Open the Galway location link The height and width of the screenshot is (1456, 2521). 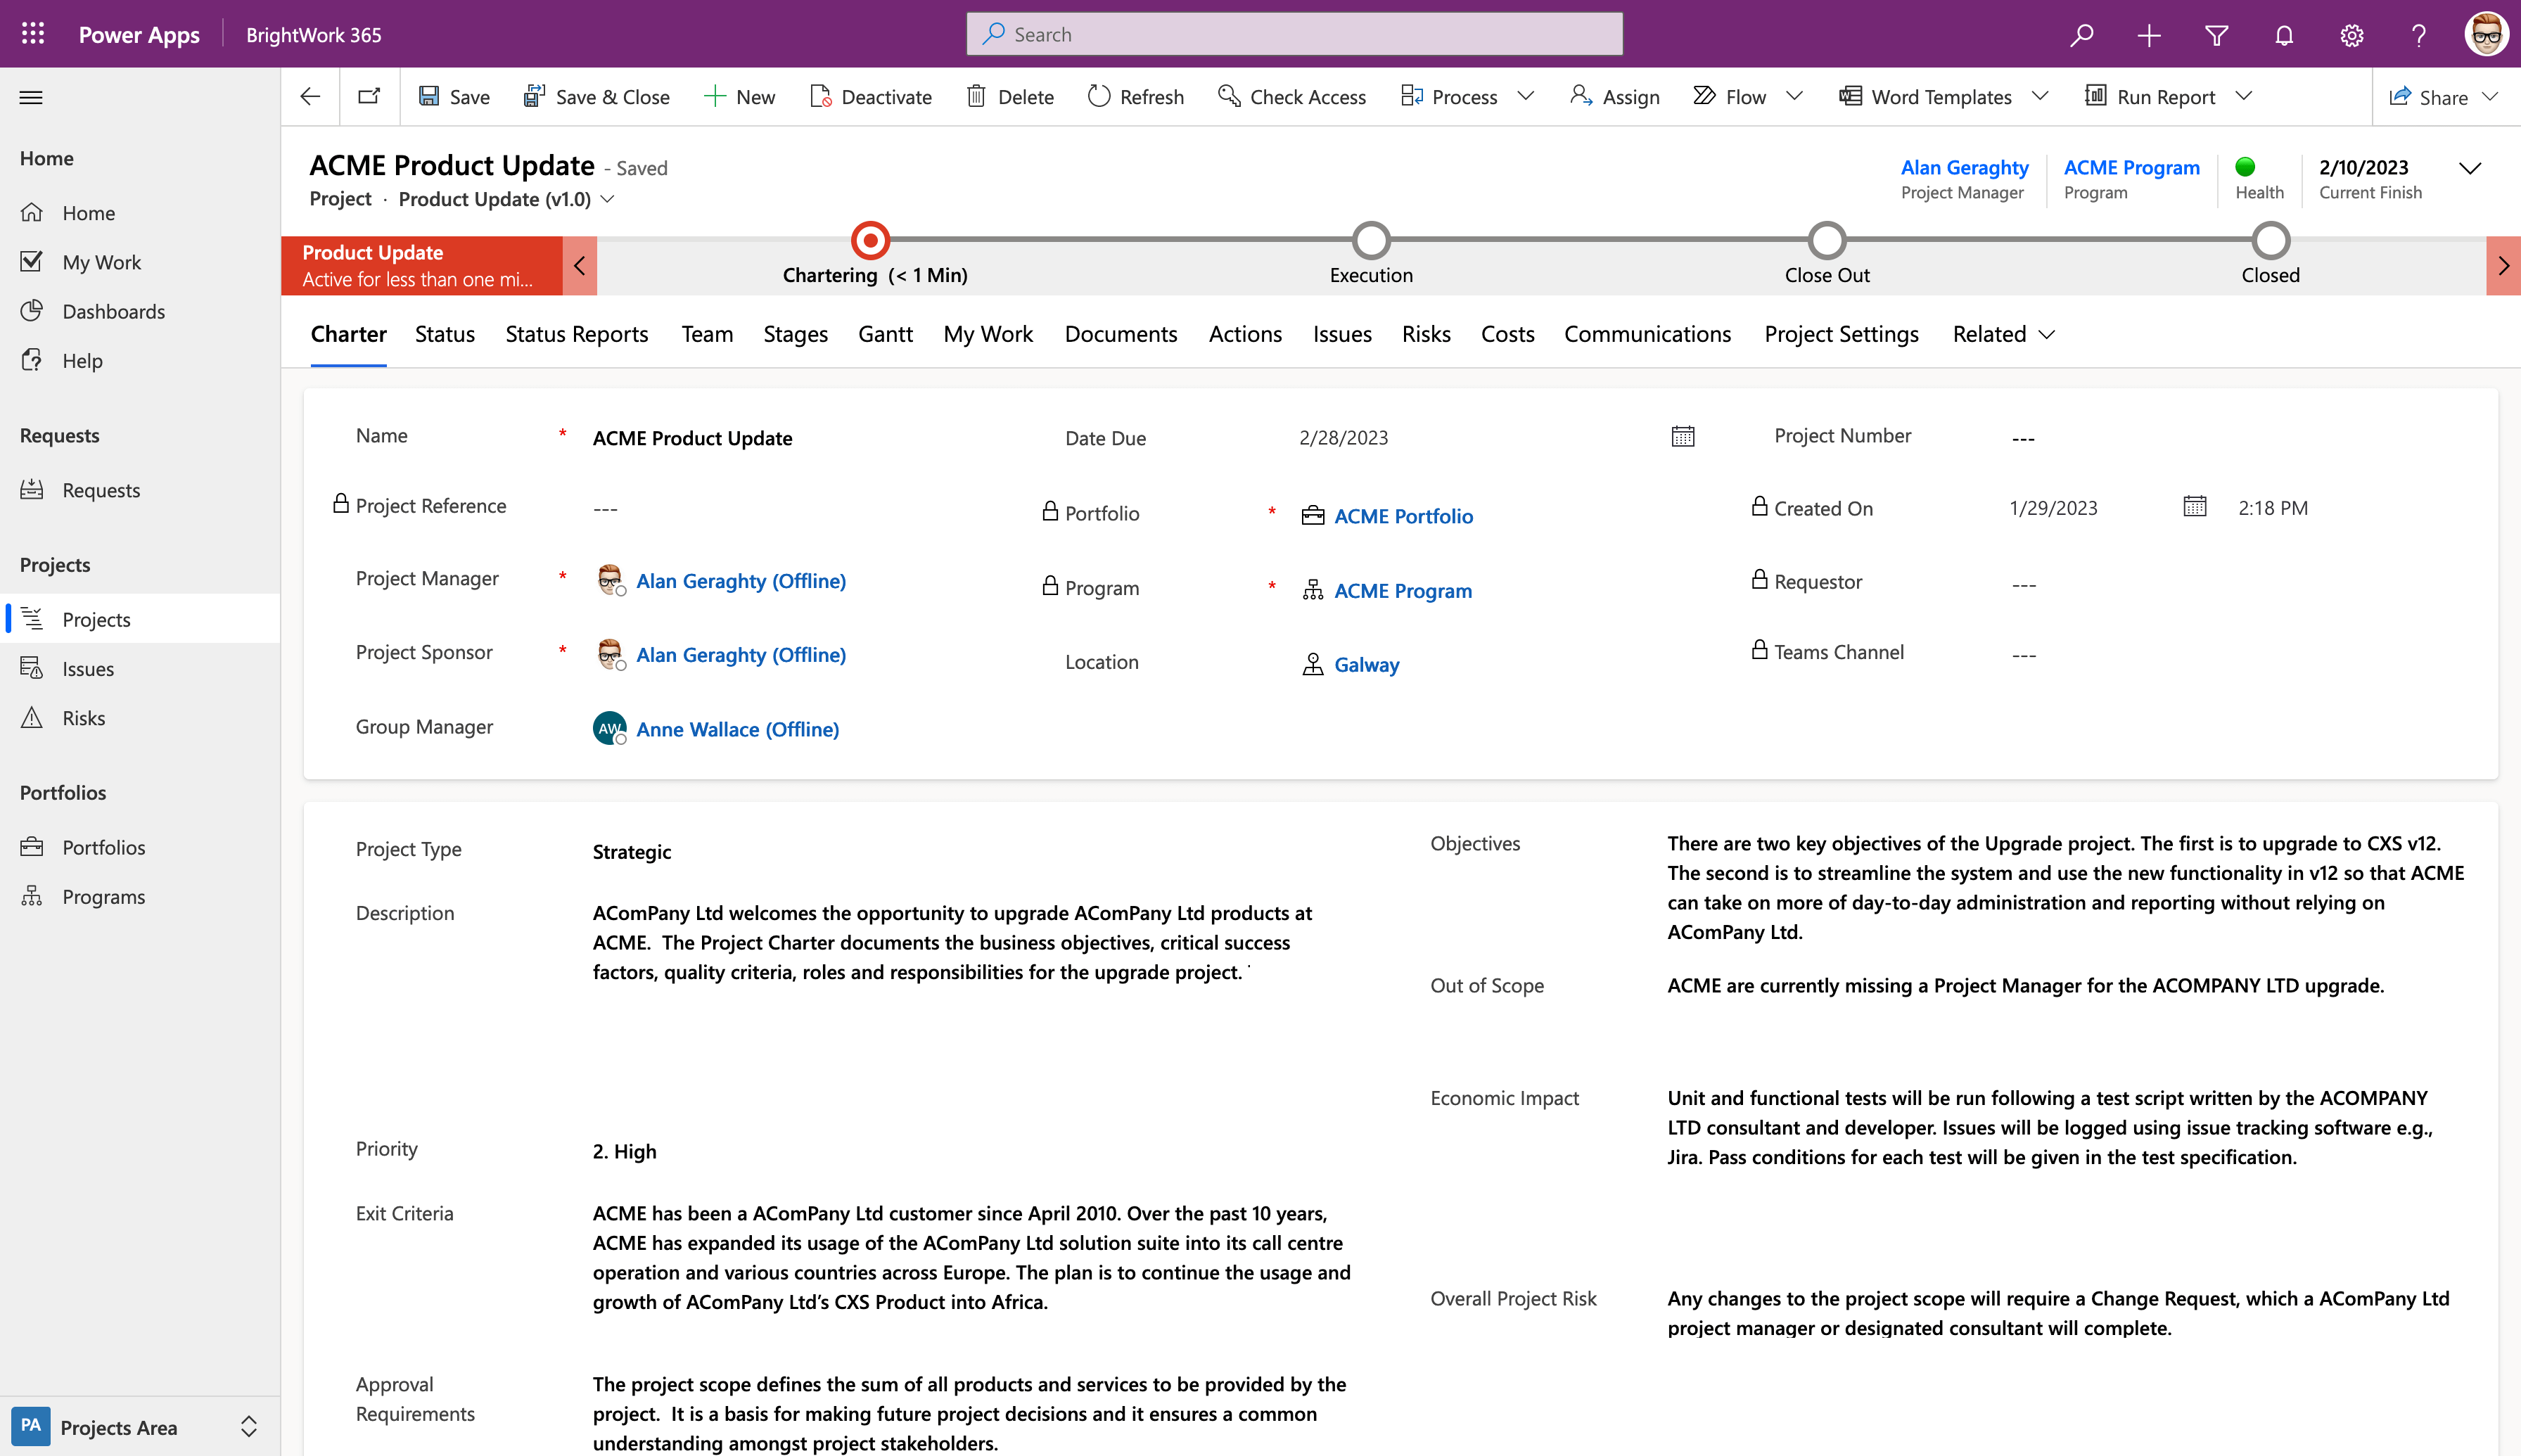tap(1367, 664)
